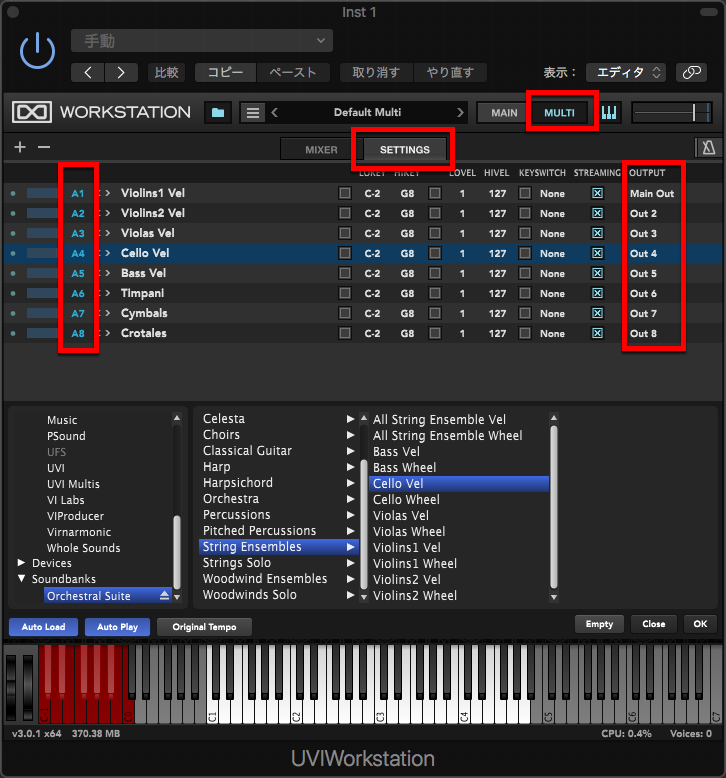Viewport: 726px width, 778px height.
Task: Toggle streaming for Violins1 Vel
Action: point(597,193)
